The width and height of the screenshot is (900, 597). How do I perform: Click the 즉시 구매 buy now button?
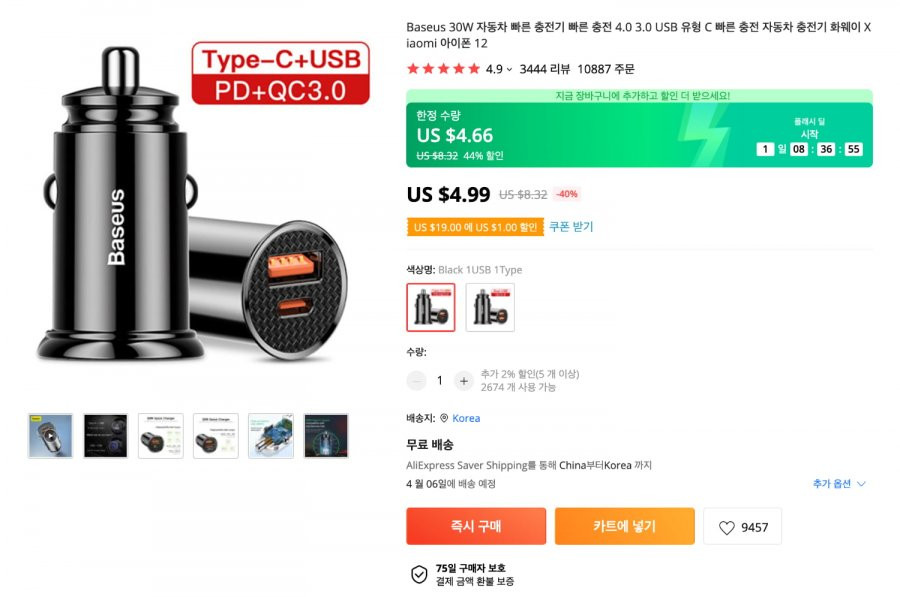(476, 526)
